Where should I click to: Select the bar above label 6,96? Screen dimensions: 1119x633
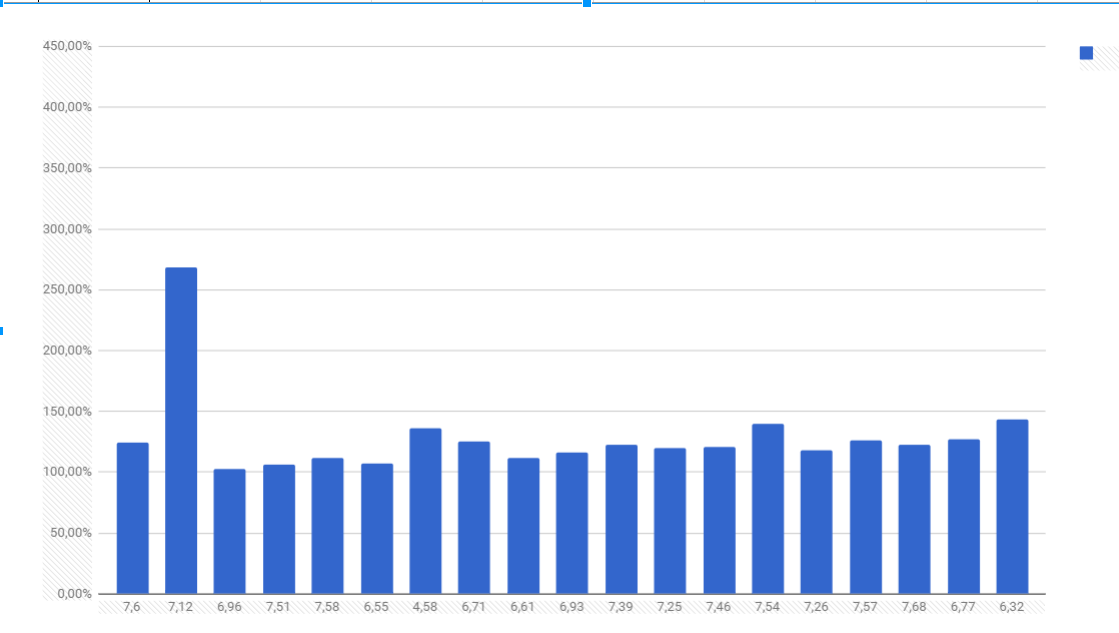tap(230, 532)
